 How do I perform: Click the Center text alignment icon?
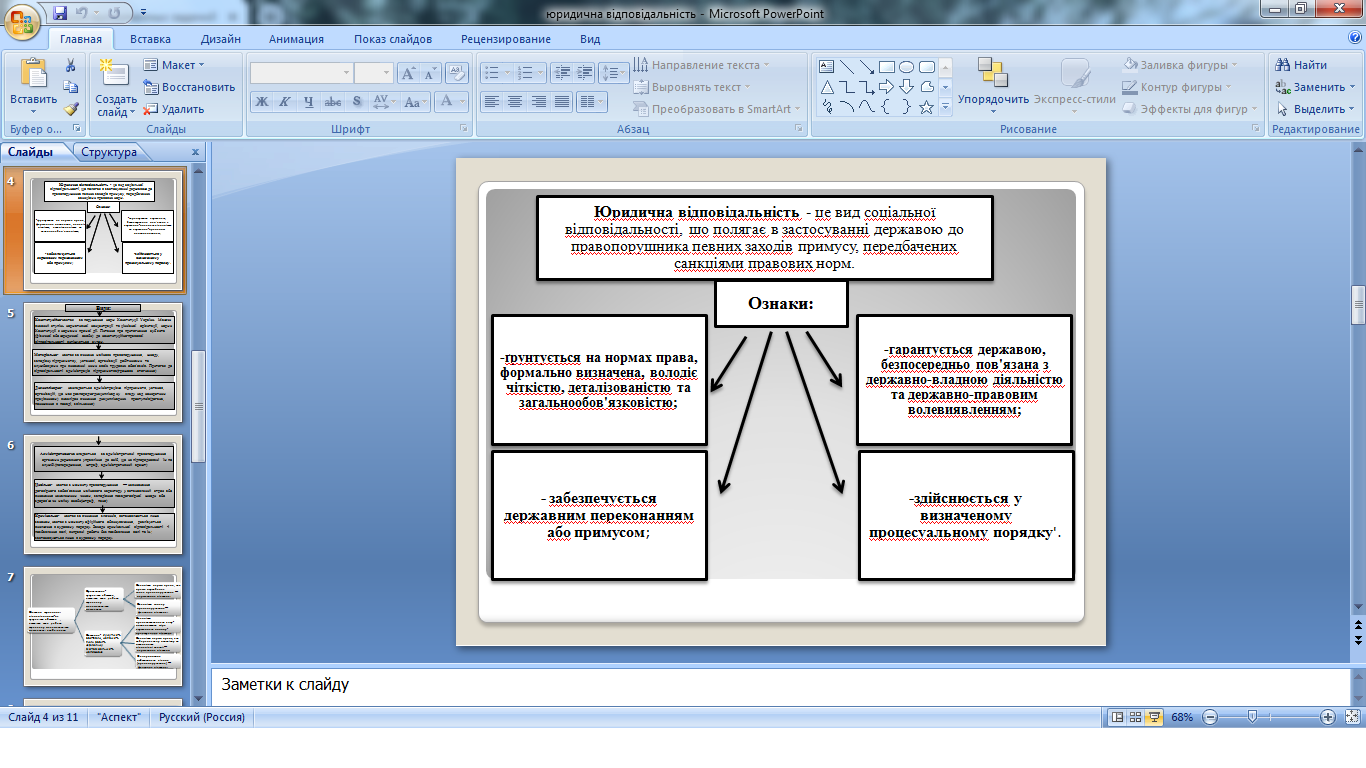tap(515, 101)
